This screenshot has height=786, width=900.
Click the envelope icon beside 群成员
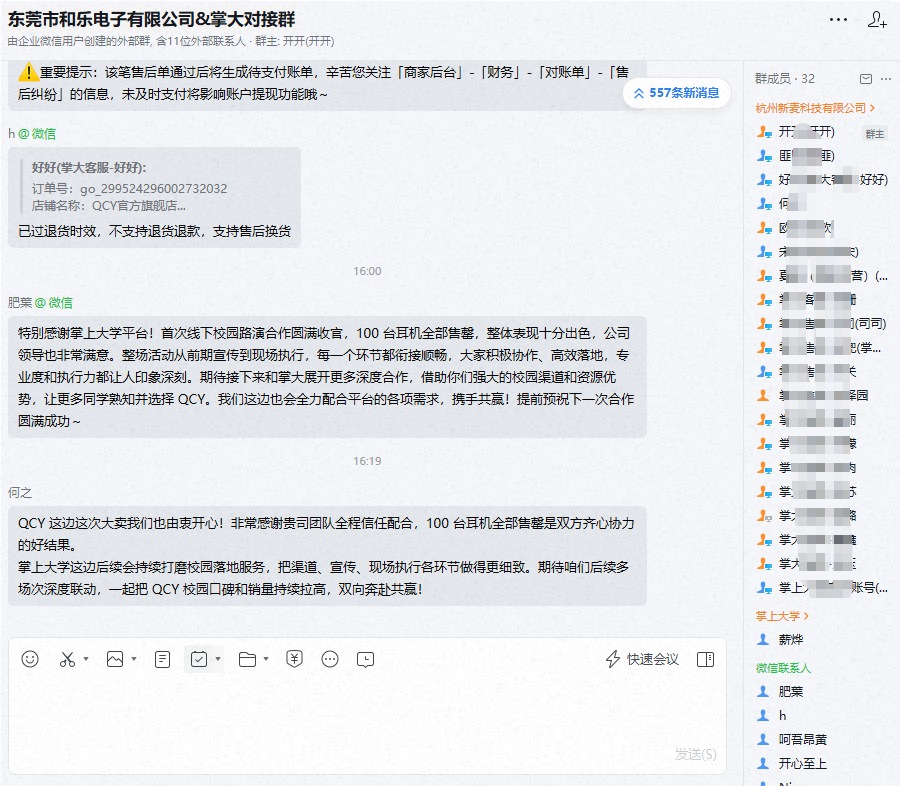[x=866, y=79]
